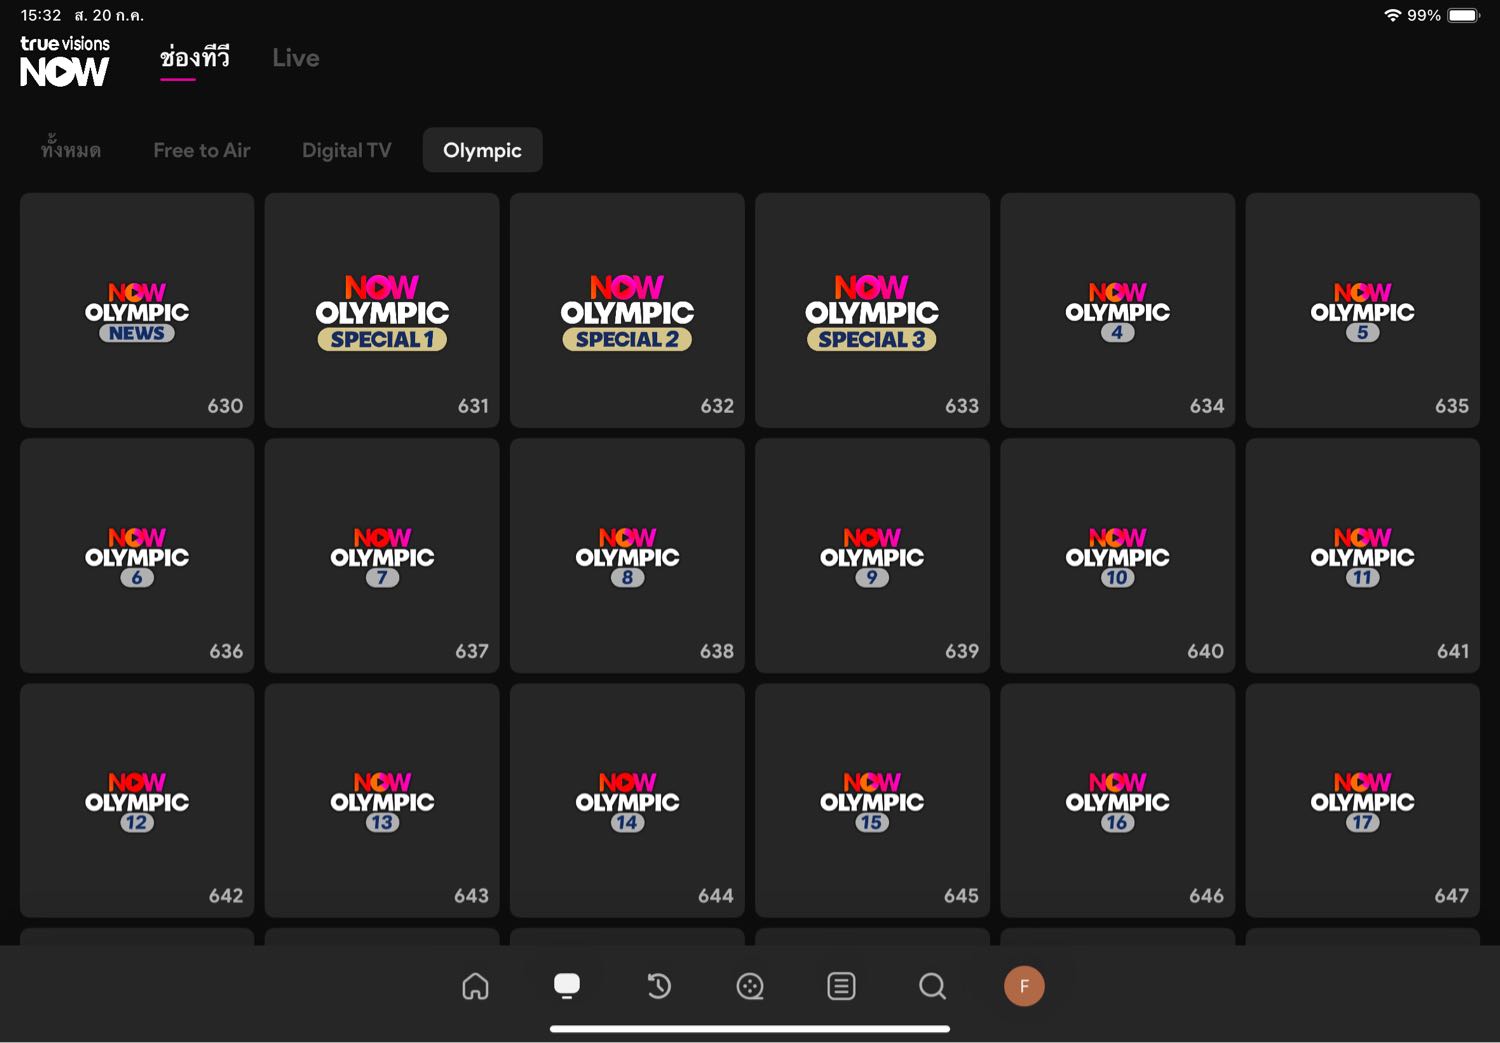Open NOW Olympic Special 3 channel
Screen dimensions: 1500x1043
point(872,310)
